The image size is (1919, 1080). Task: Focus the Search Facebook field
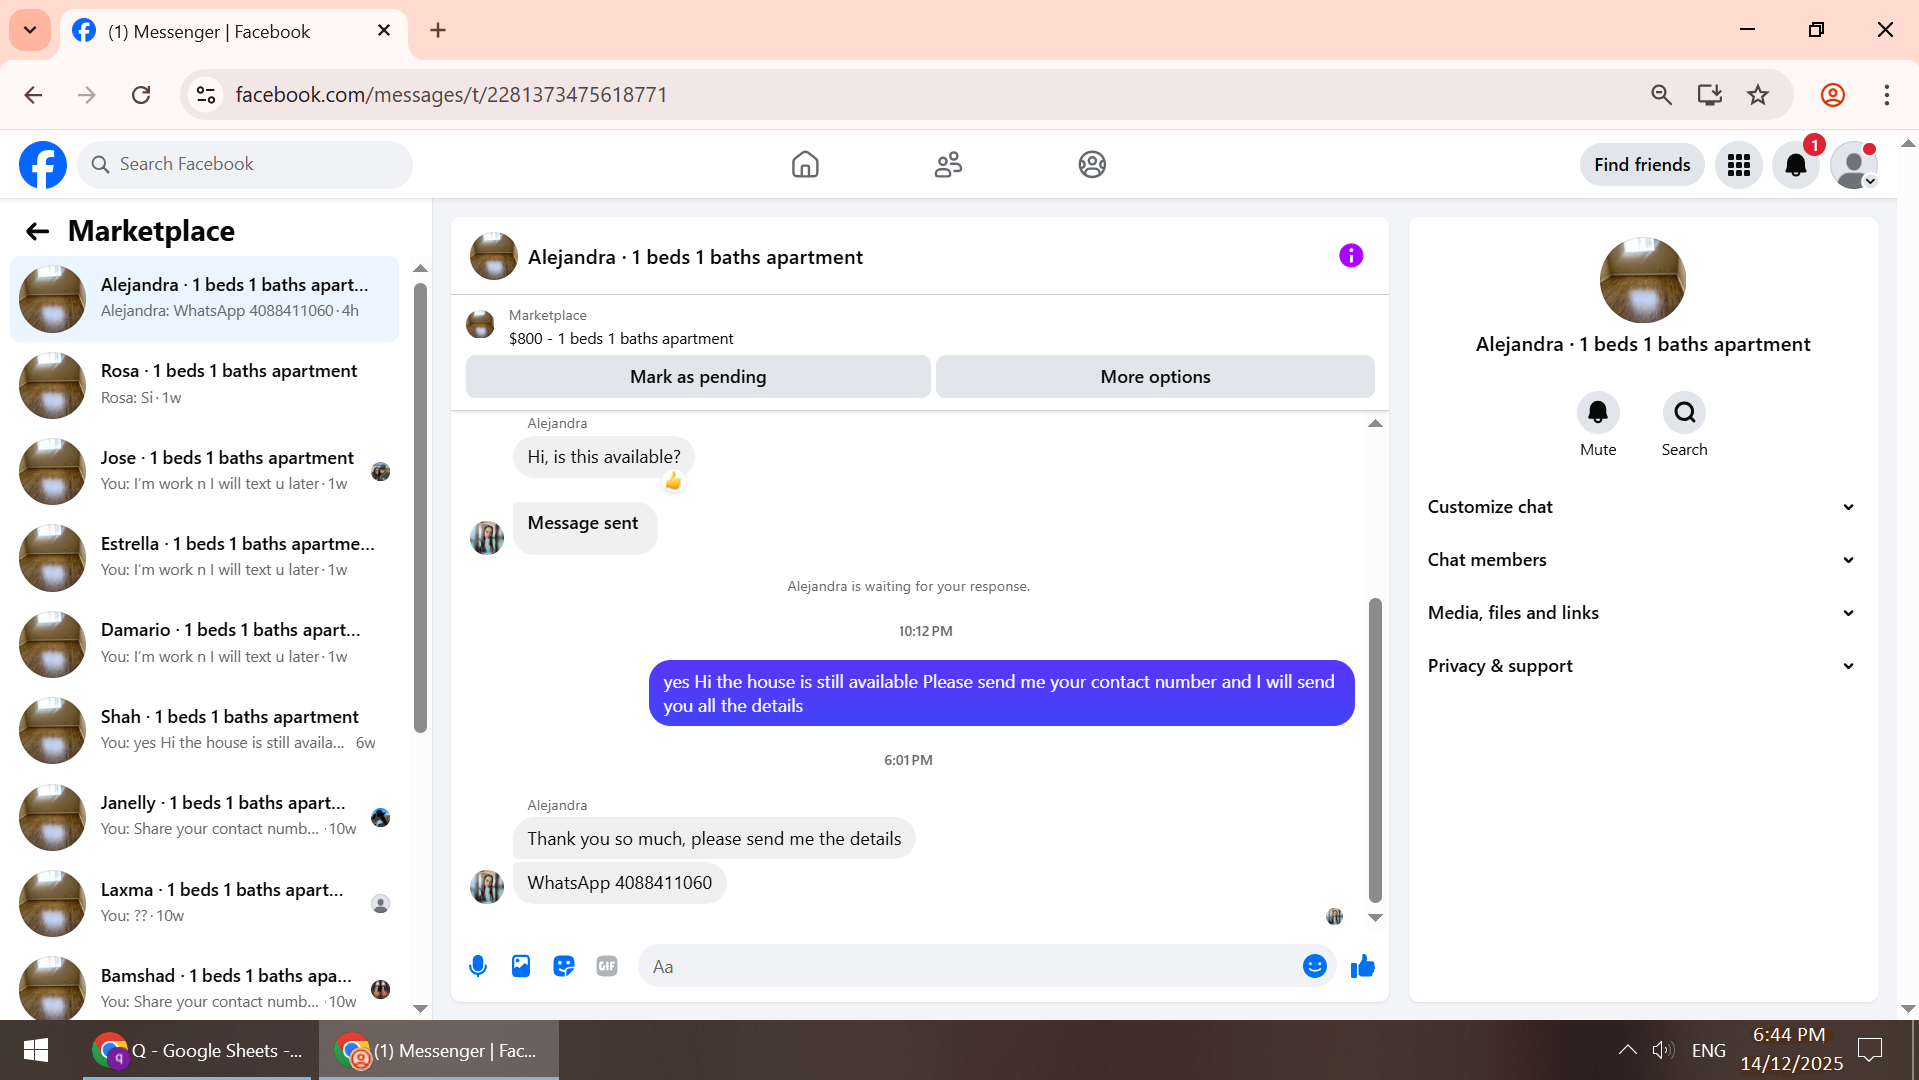point(245,164)
